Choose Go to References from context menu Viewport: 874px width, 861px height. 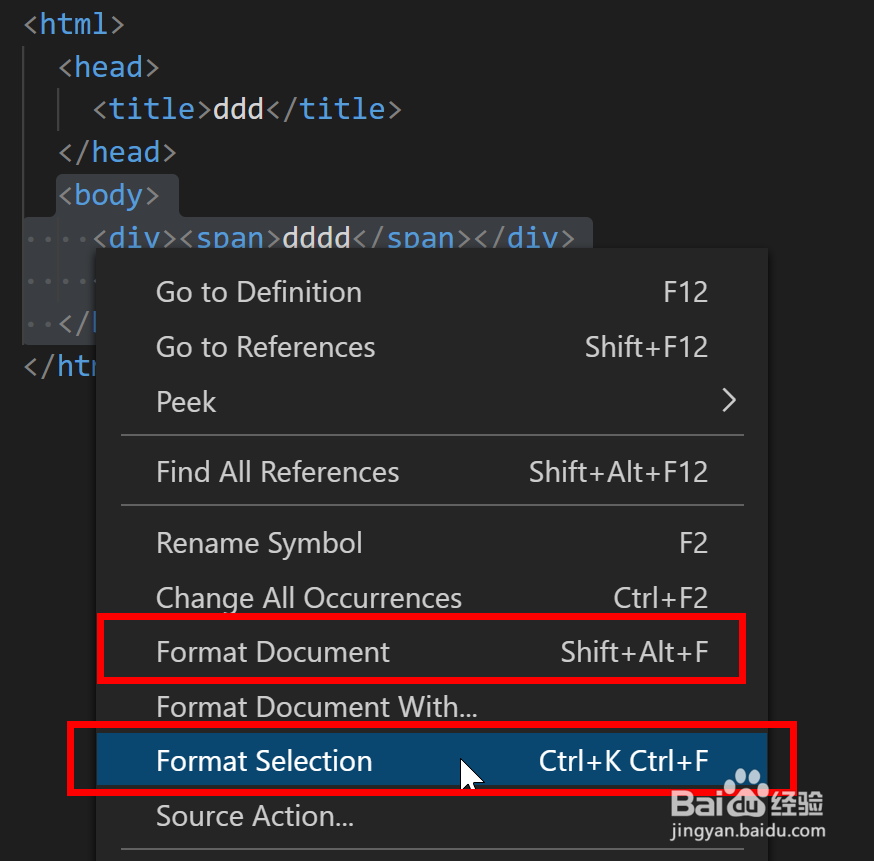coord(432,347)
